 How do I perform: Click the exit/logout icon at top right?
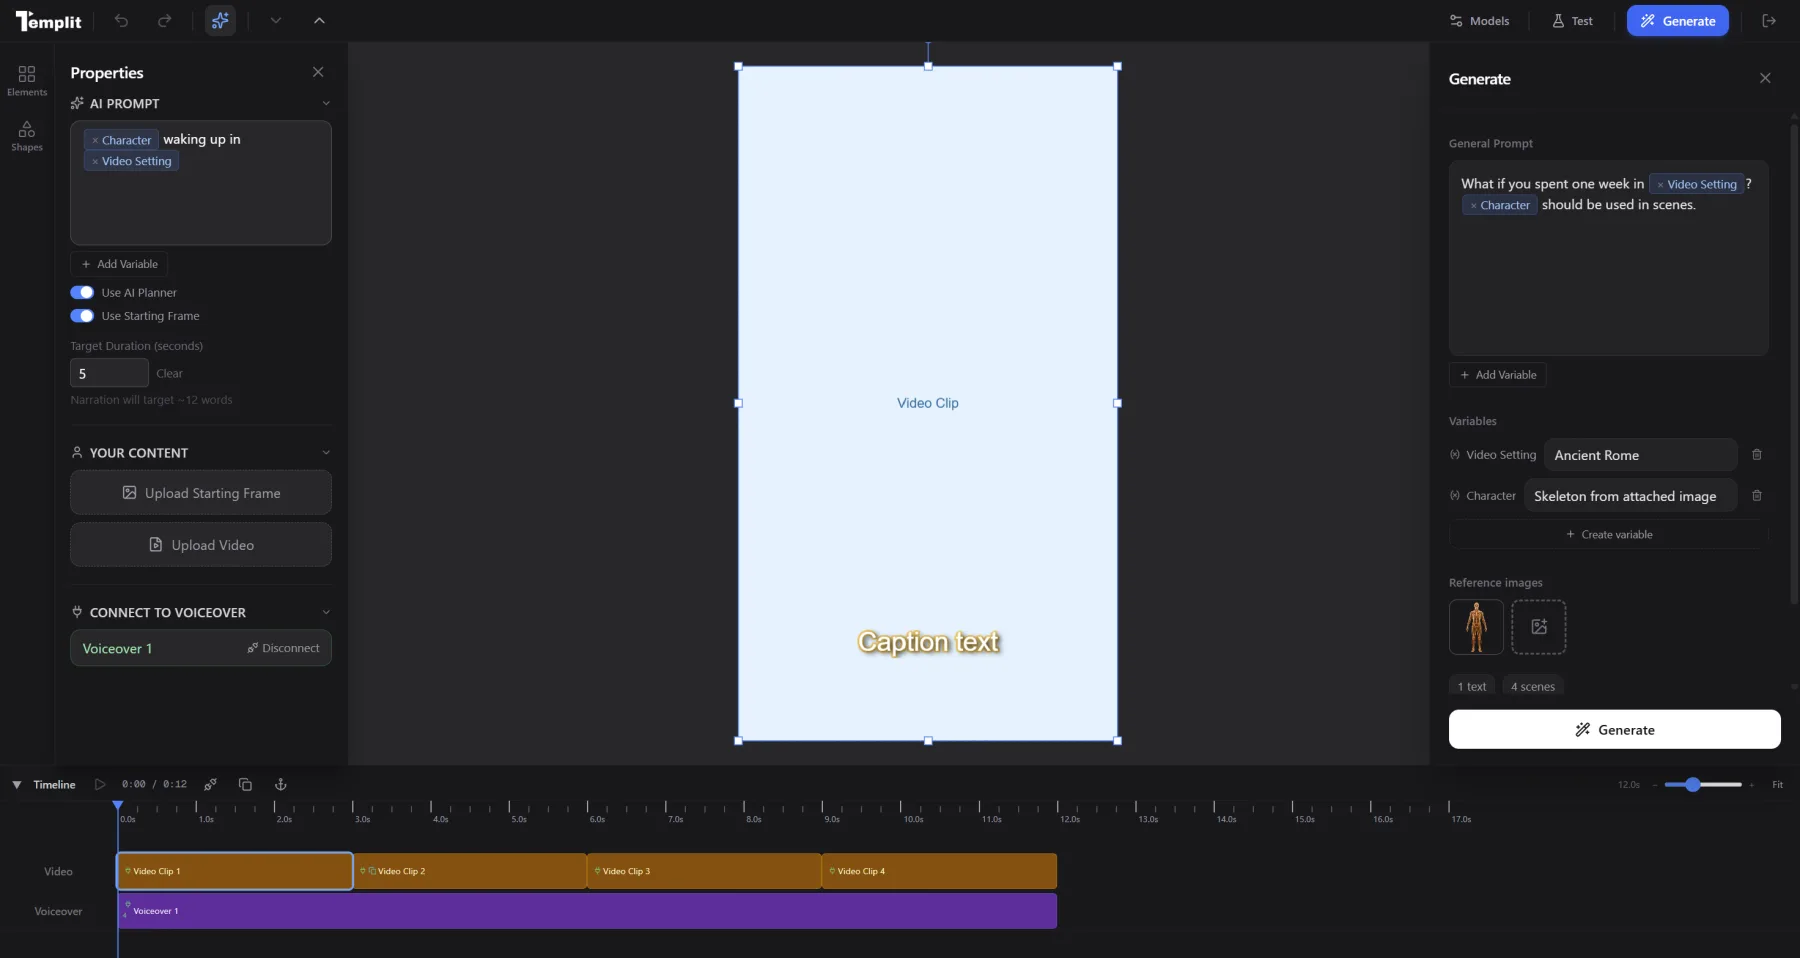click(1769, 21)
